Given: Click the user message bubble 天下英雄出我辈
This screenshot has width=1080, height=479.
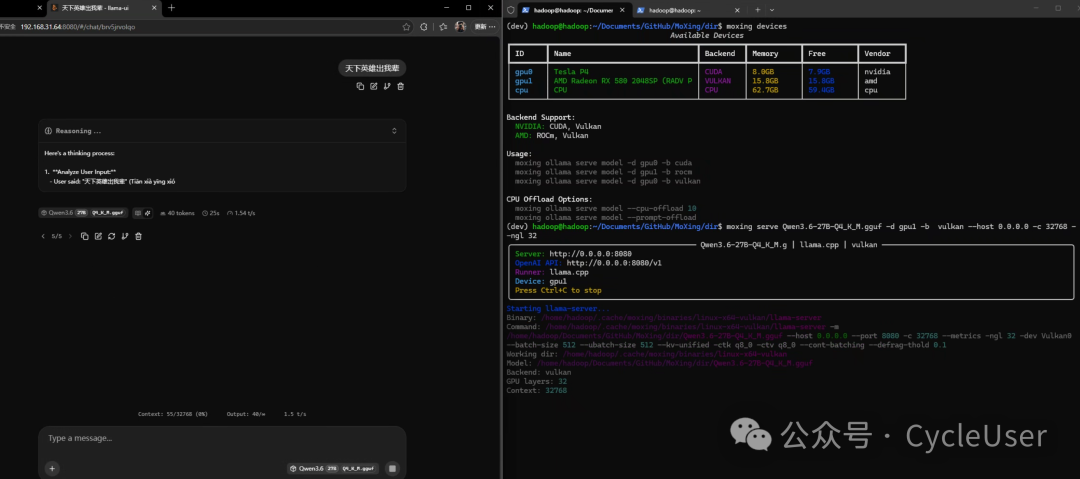Looking at the screenshot, I should pos(372,68).
